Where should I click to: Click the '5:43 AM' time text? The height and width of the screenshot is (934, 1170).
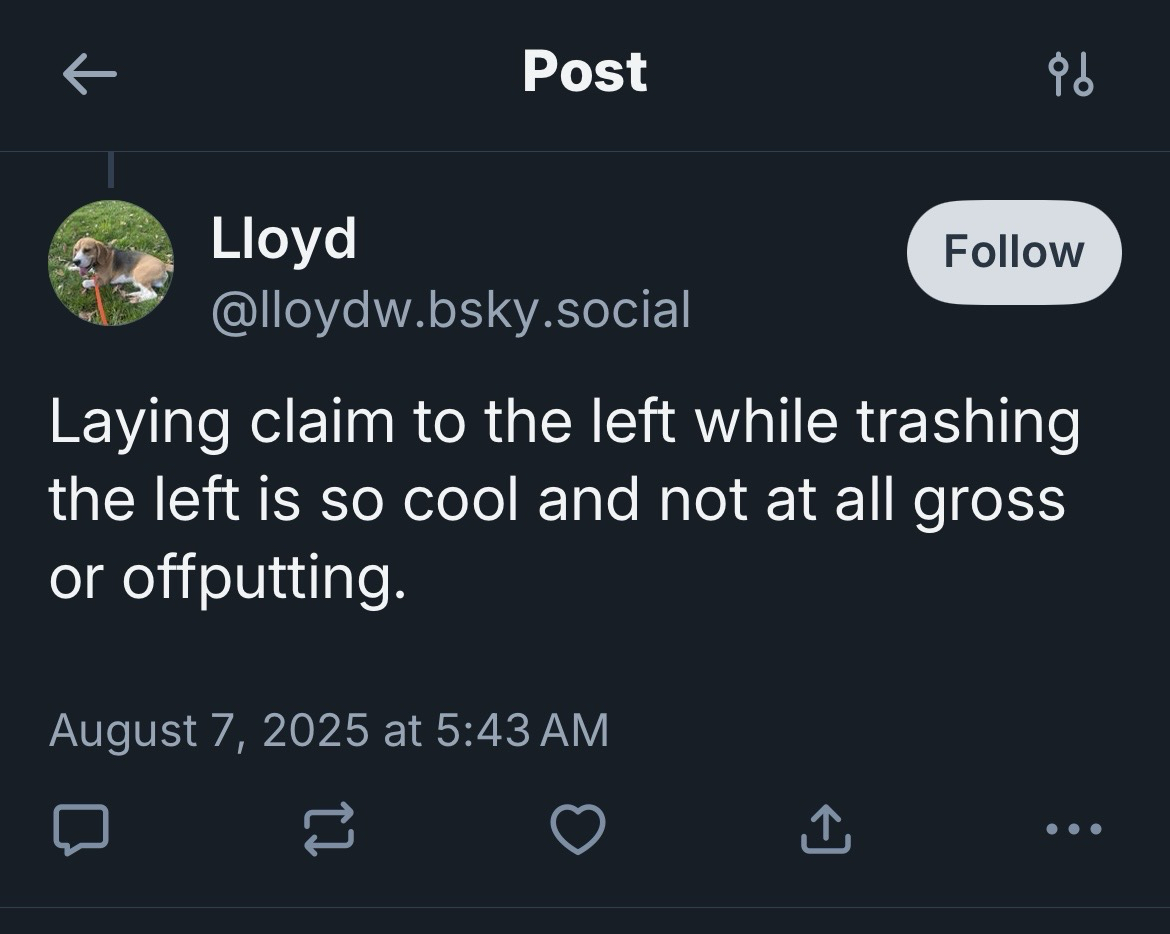(x=522, y=730)
